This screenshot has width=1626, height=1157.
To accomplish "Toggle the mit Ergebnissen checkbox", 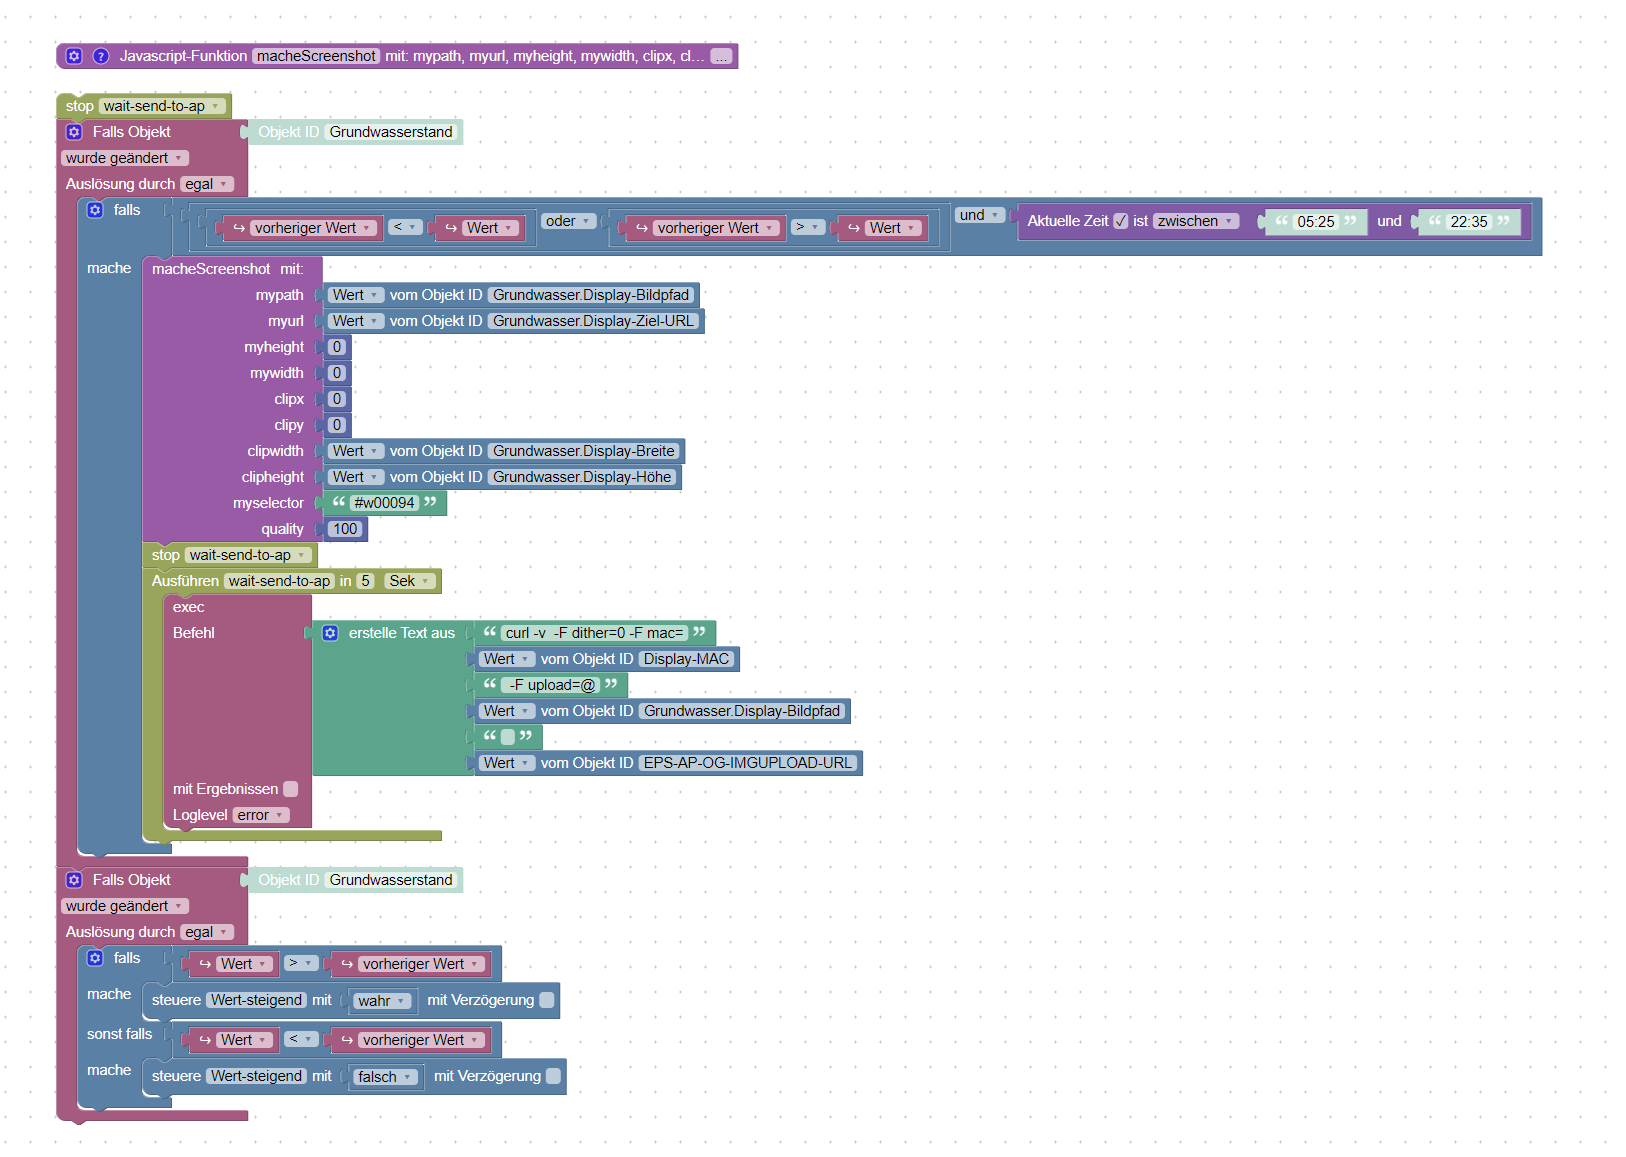I will 291,789.
